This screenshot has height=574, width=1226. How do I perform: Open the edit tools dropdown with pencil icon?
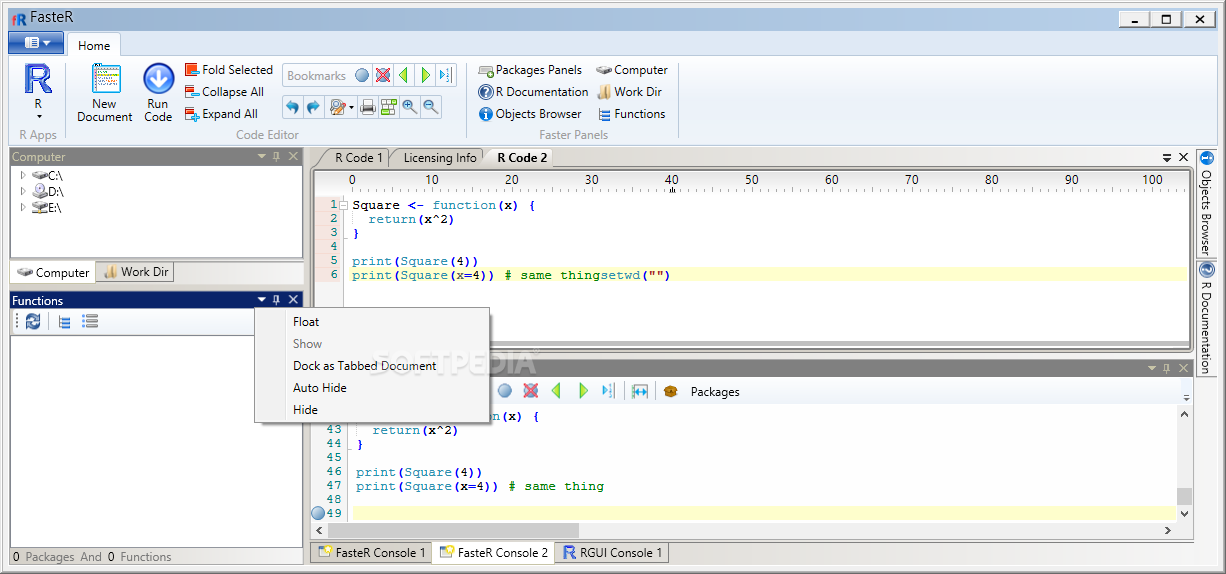point(341,107)
